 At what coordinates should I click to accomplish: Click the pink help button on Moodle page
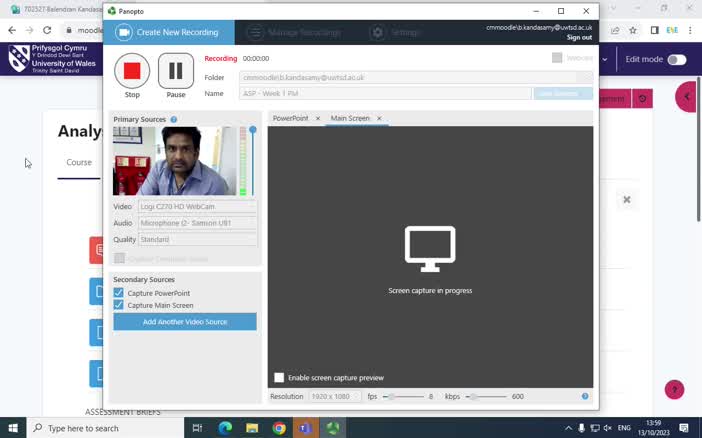[674, 389]
